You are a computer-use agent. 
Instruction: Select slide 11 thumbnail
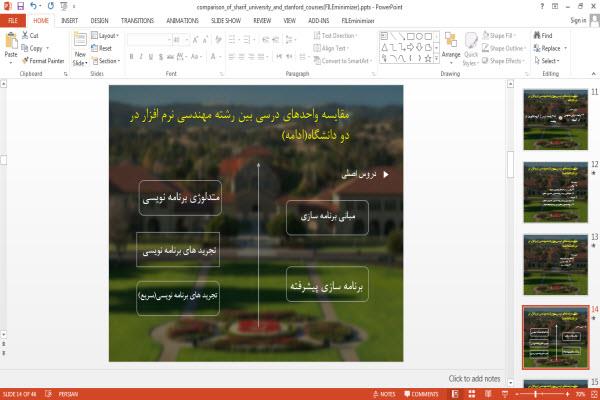[x=556, y=119]
